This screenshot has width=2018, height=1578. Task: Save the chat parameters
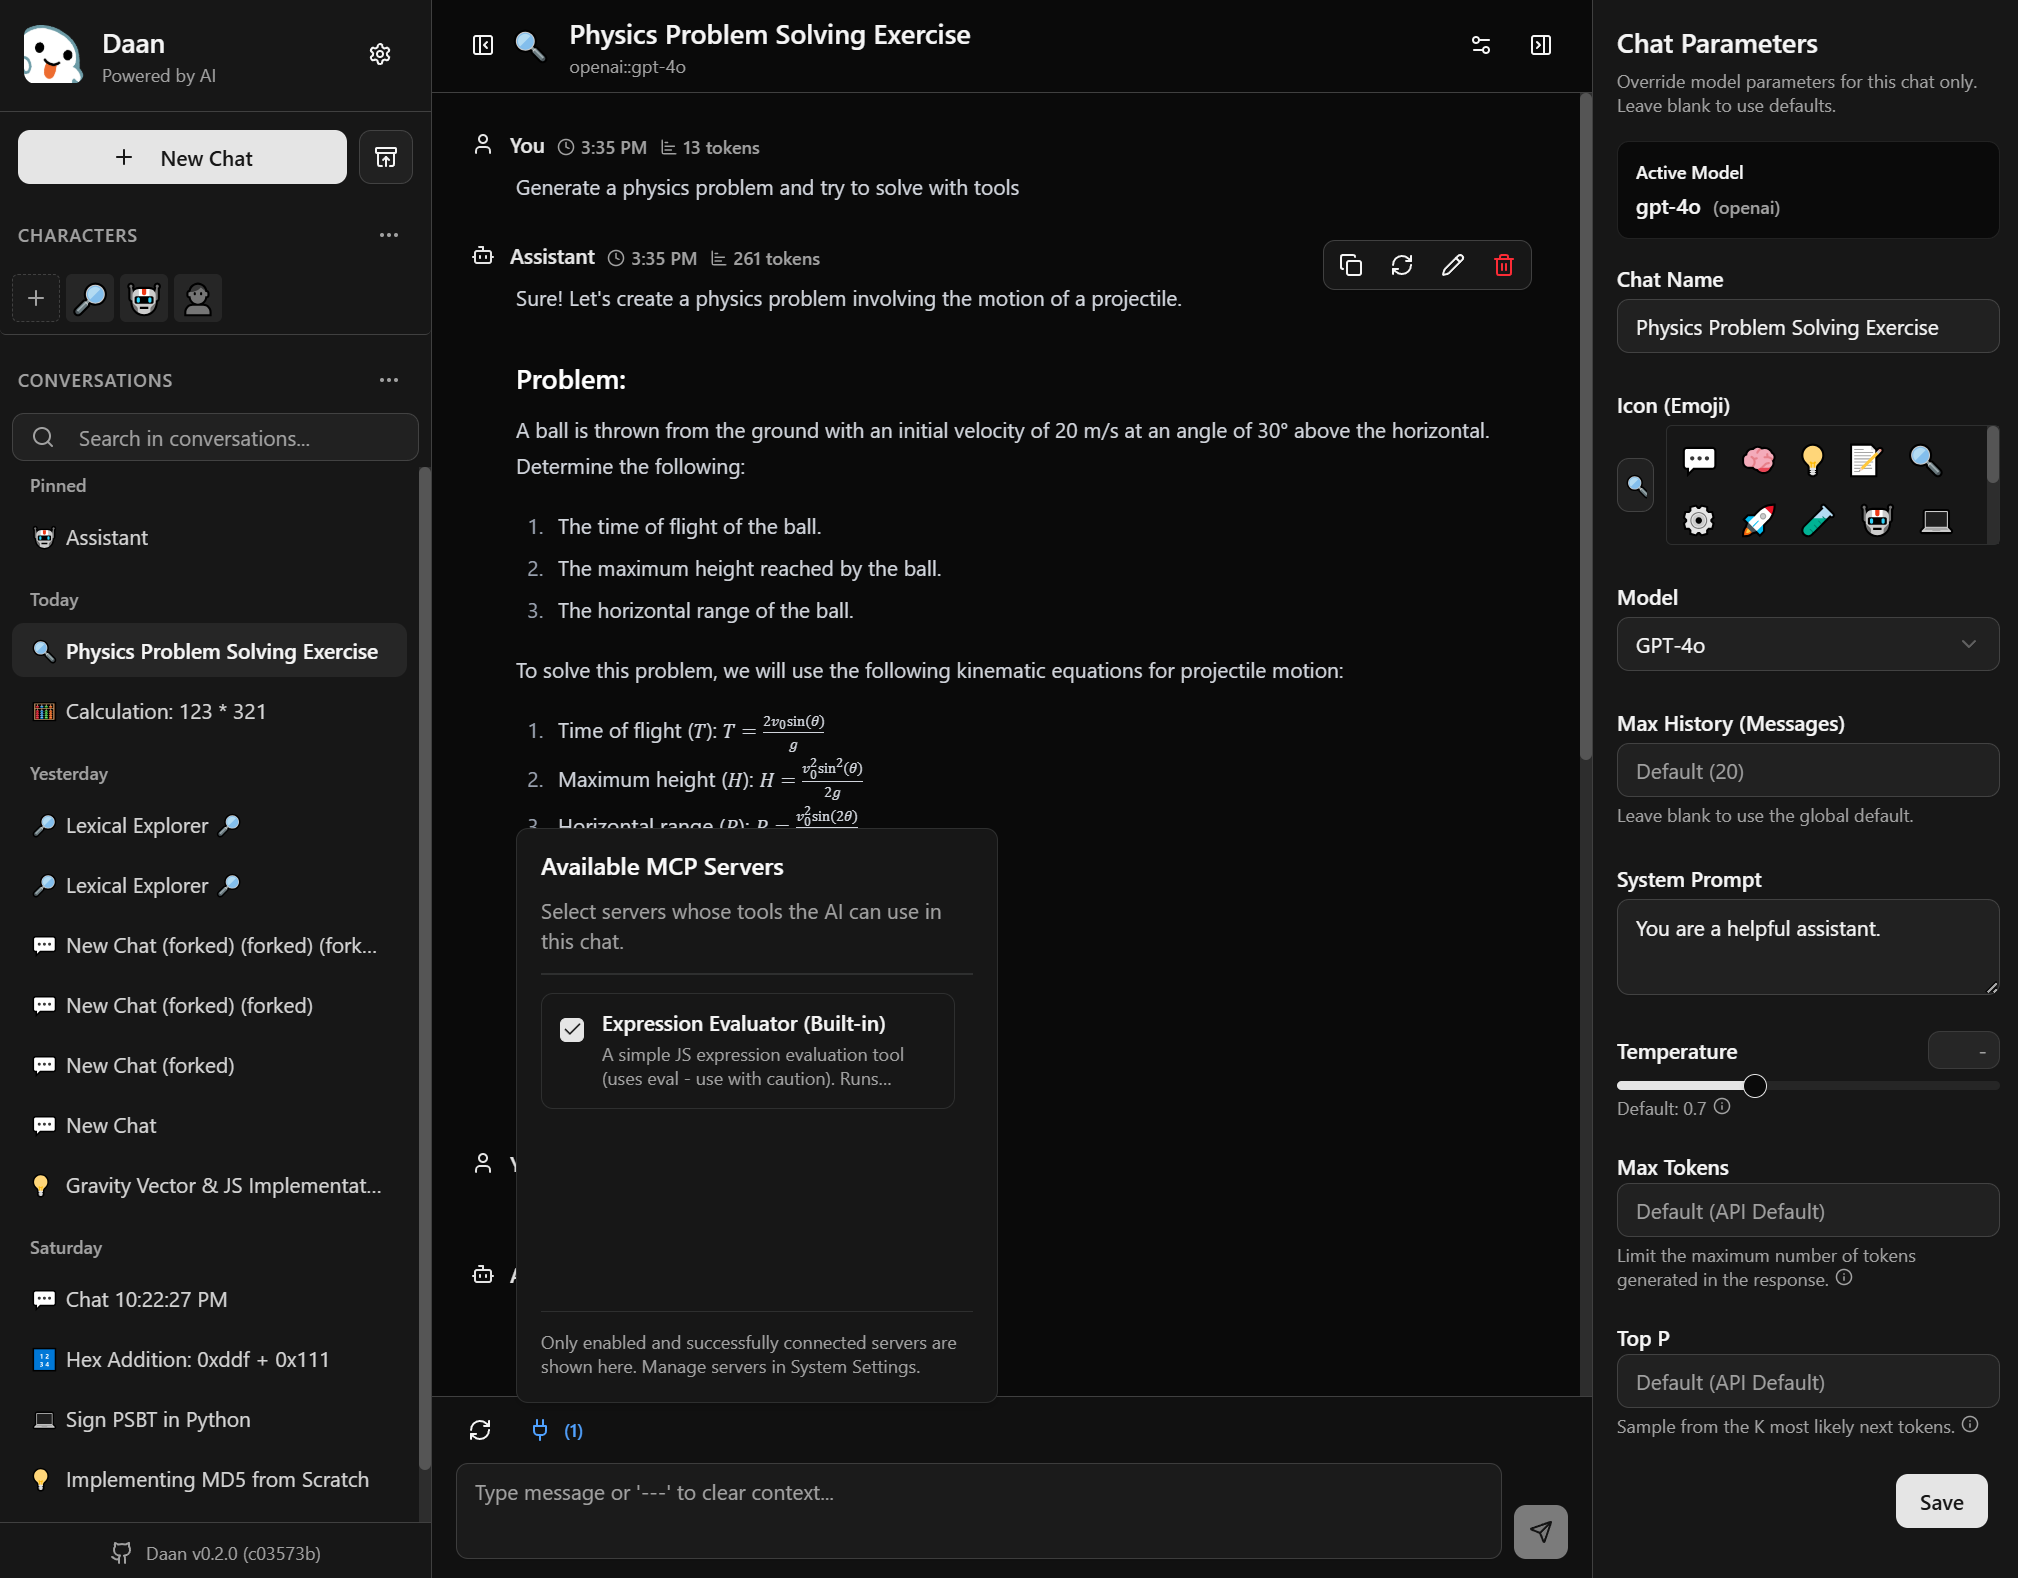click(x=1940, y=1501)
